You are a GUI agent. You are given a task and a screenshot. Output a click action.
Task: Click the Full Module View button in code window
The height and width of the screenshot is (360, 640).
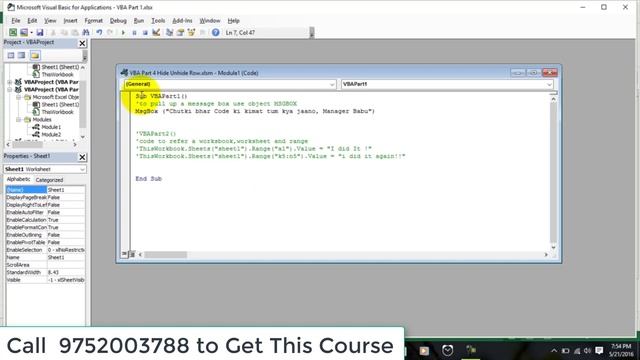point(131,254)
